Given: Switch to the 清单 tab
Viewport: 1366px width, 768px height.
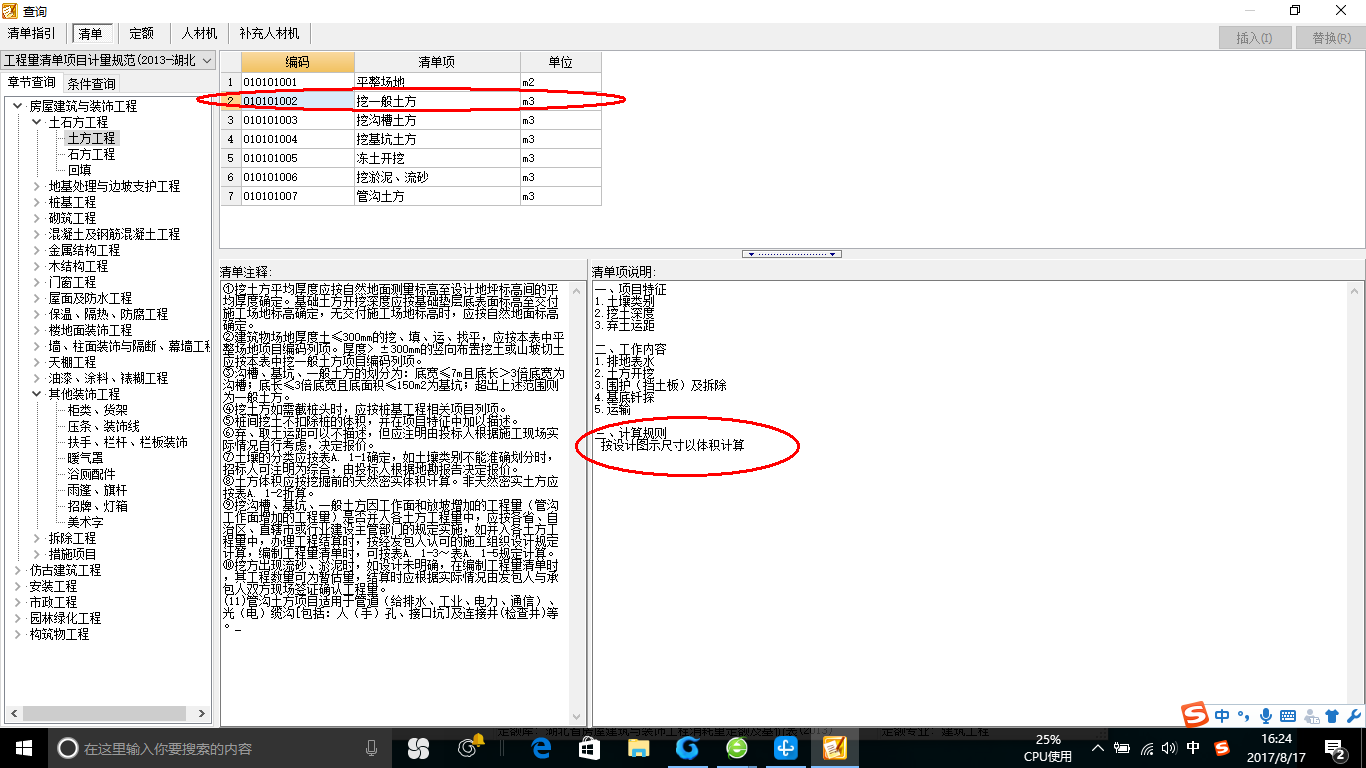Looking at the screenshot, I should (92, 34).
